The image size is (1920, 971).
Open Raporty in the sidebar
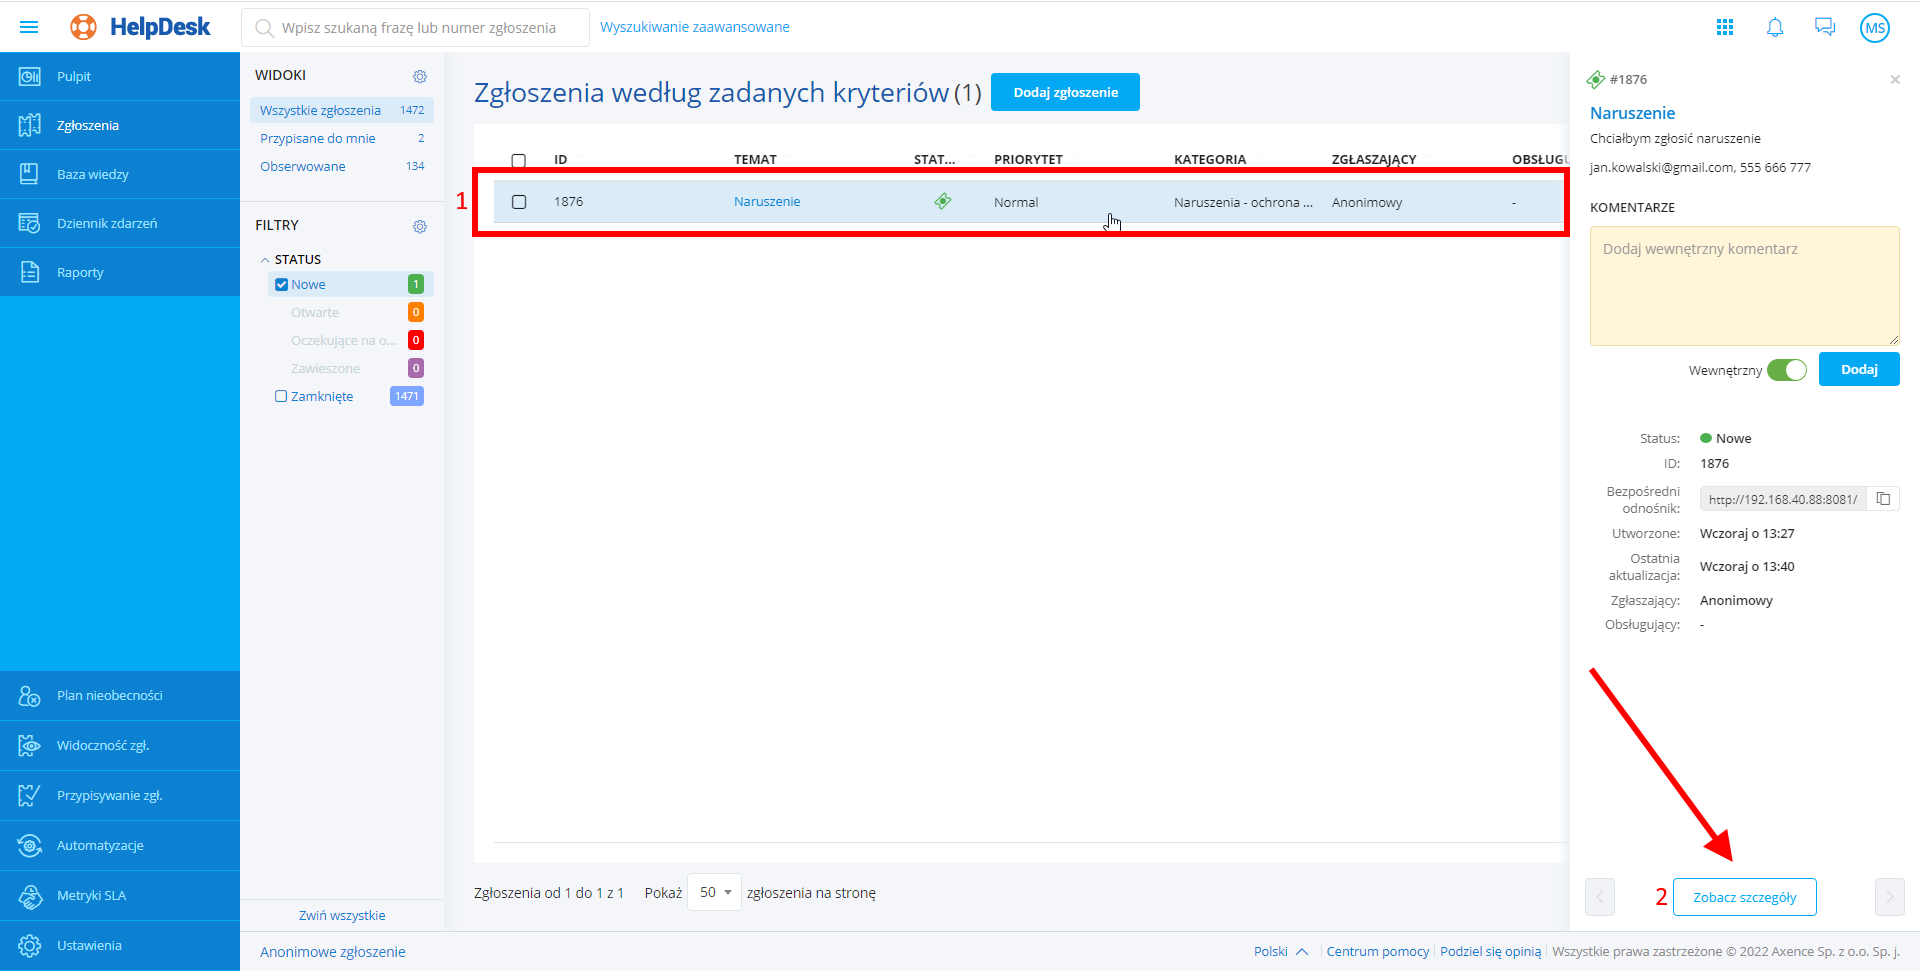pos(80,272)
